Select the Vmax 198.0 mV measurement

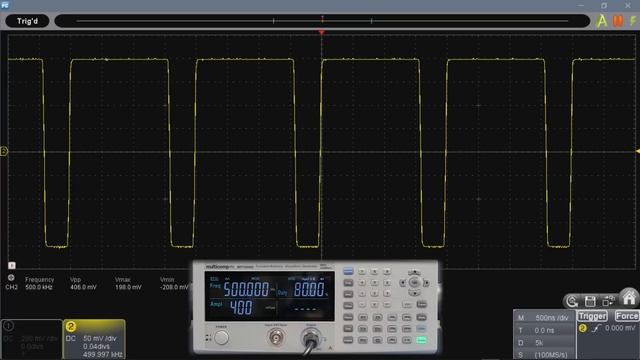pos(128,283)
